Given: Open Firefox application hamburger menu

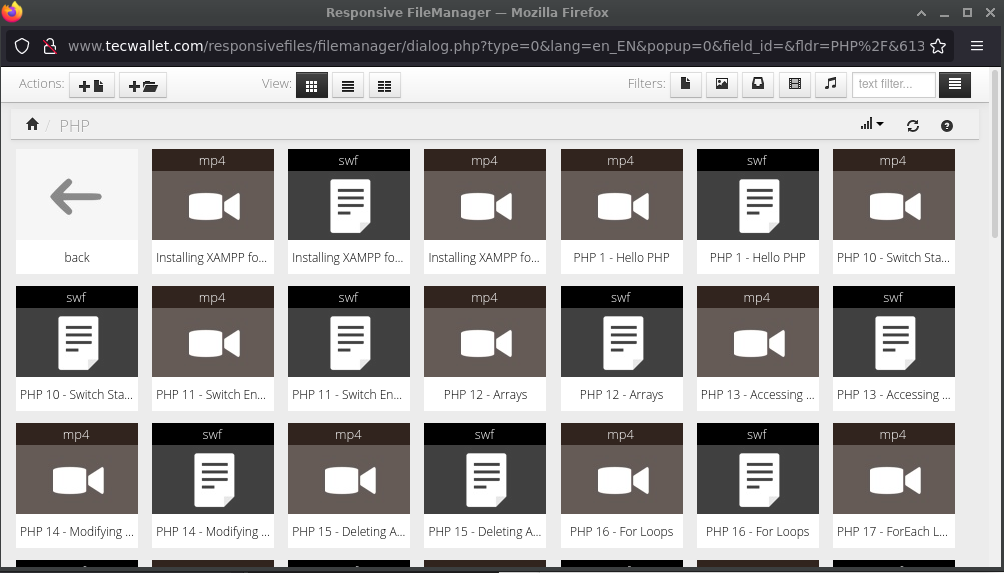Looking at the screenshot, I should 977,46.
